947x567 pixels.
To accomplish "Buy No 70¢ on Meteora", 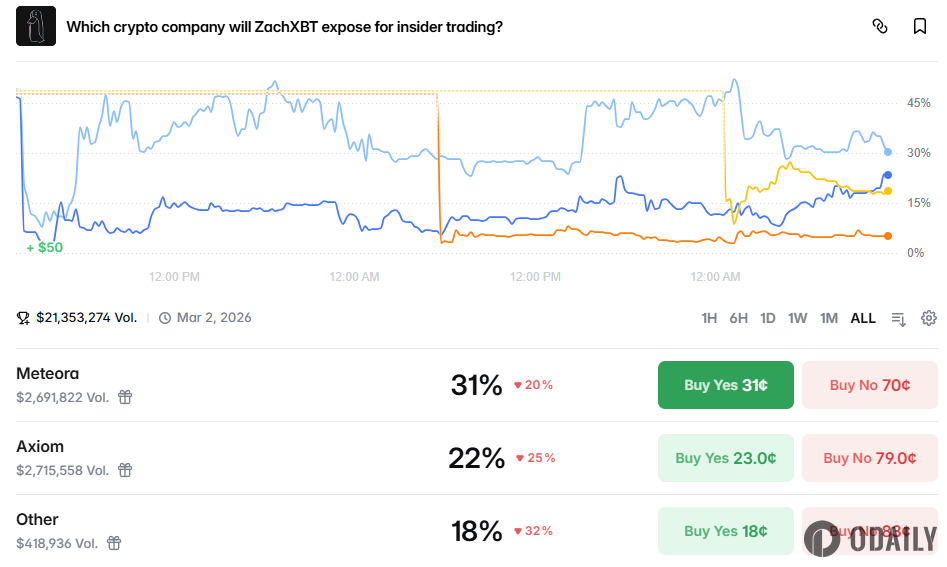I will [x=869, y=385].
